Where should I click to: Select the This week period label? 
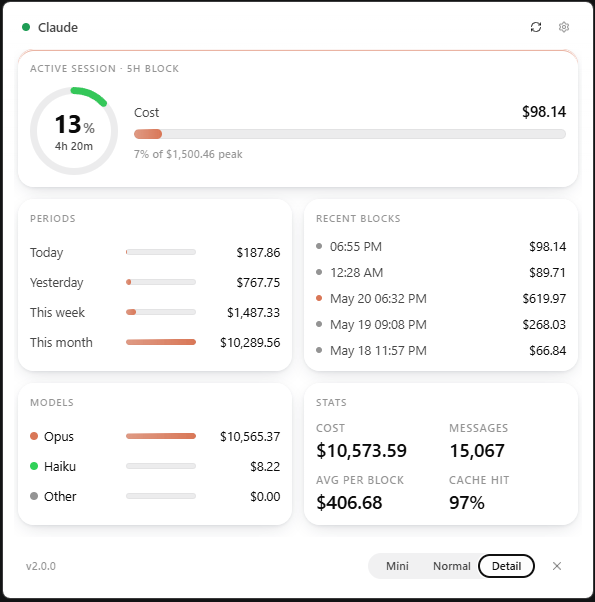pos(58,313)
